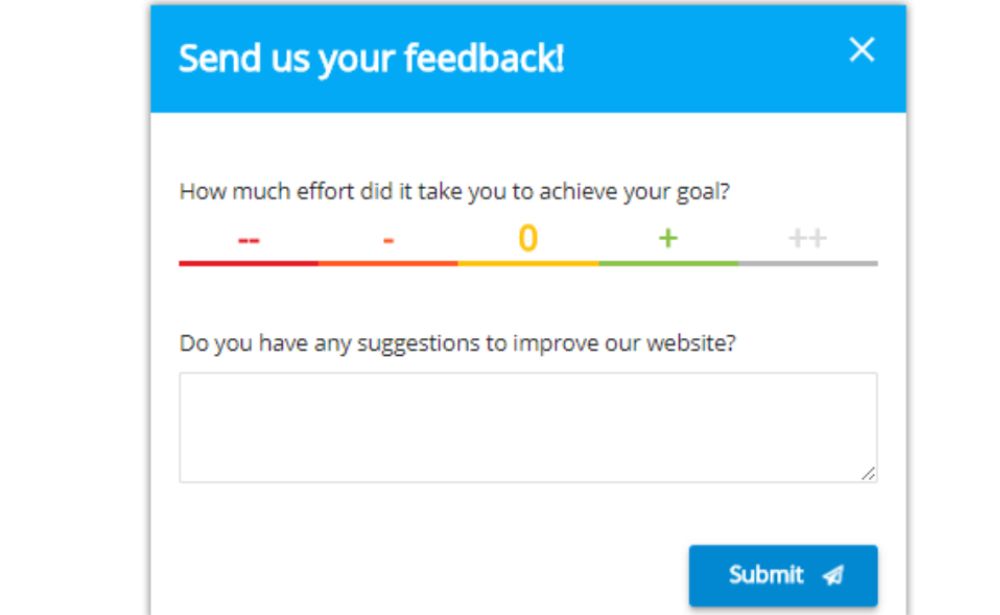Click the blank page outside the dialog
This screenshot has height=615, width=1000.
70,300
